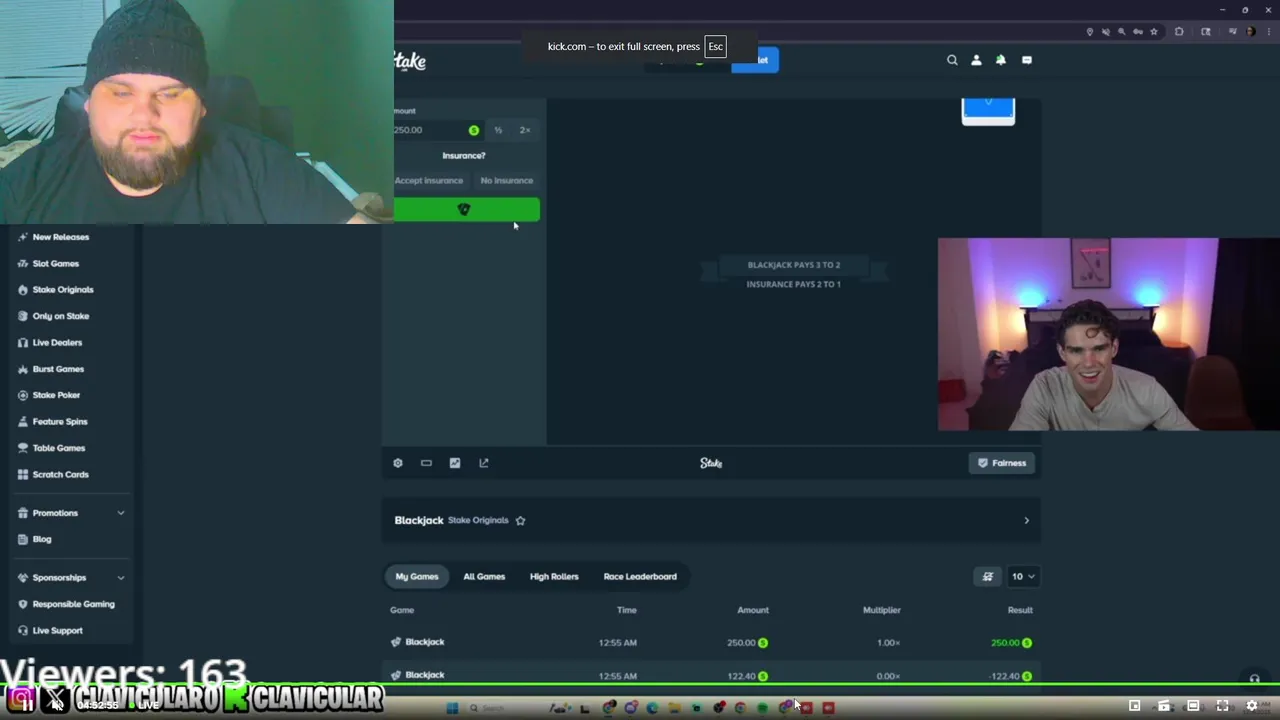
Task: Open the Stake user profile icon
Action: (977, 60)
